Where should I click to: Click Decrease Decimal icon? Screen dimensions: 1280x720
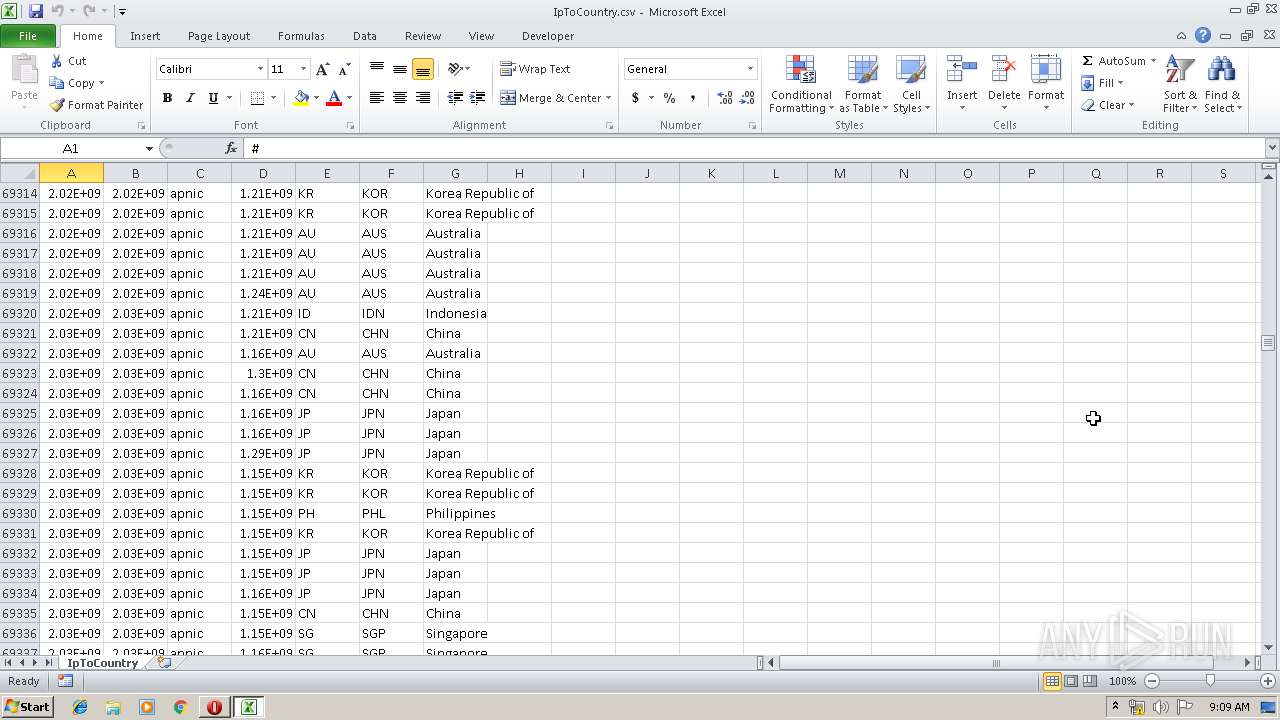pyautogui.click(x=747, y=98)
